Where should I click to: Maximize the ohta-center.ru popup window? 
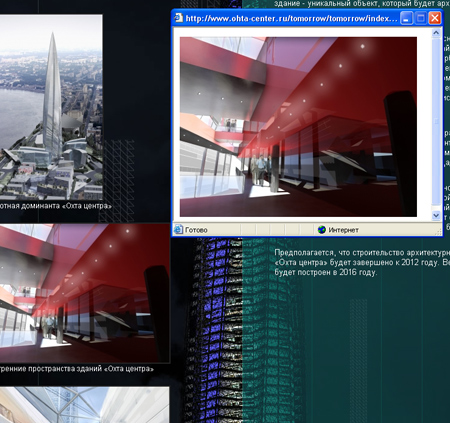pos(420,18)
